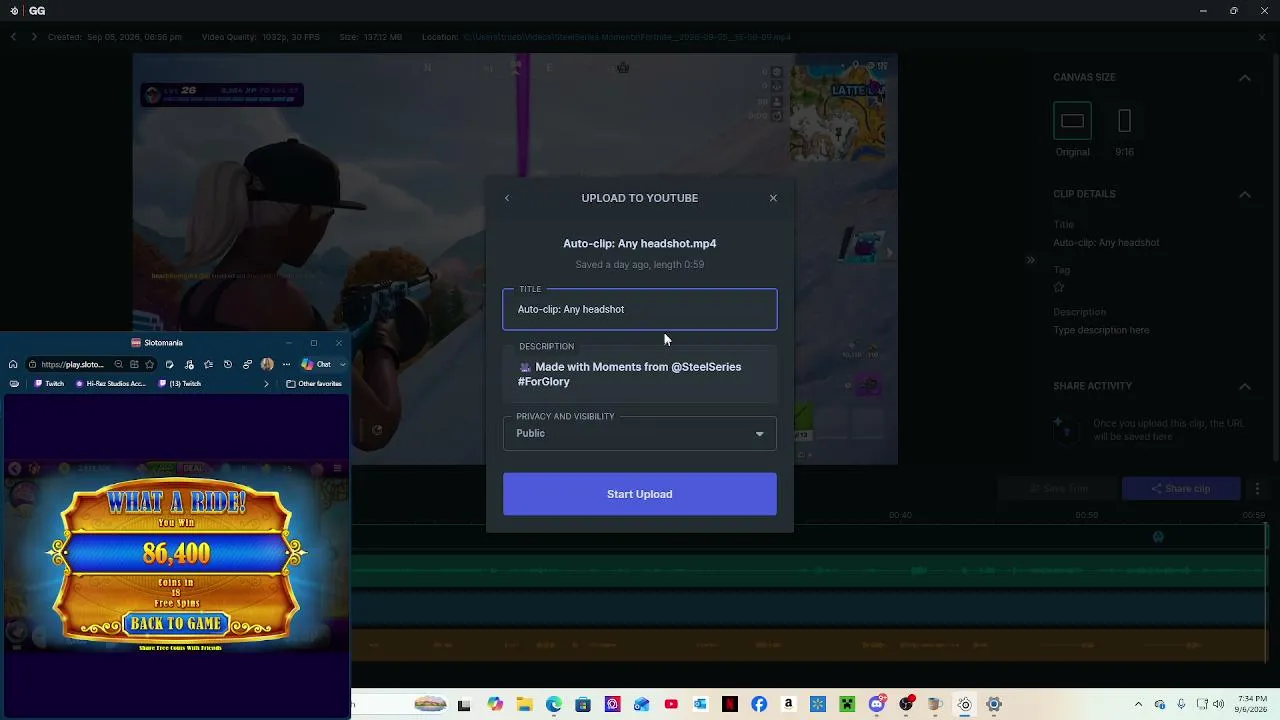Open Amazon from the taskbar
Viewport: 1280px width, 720px height.
point(789,705)
